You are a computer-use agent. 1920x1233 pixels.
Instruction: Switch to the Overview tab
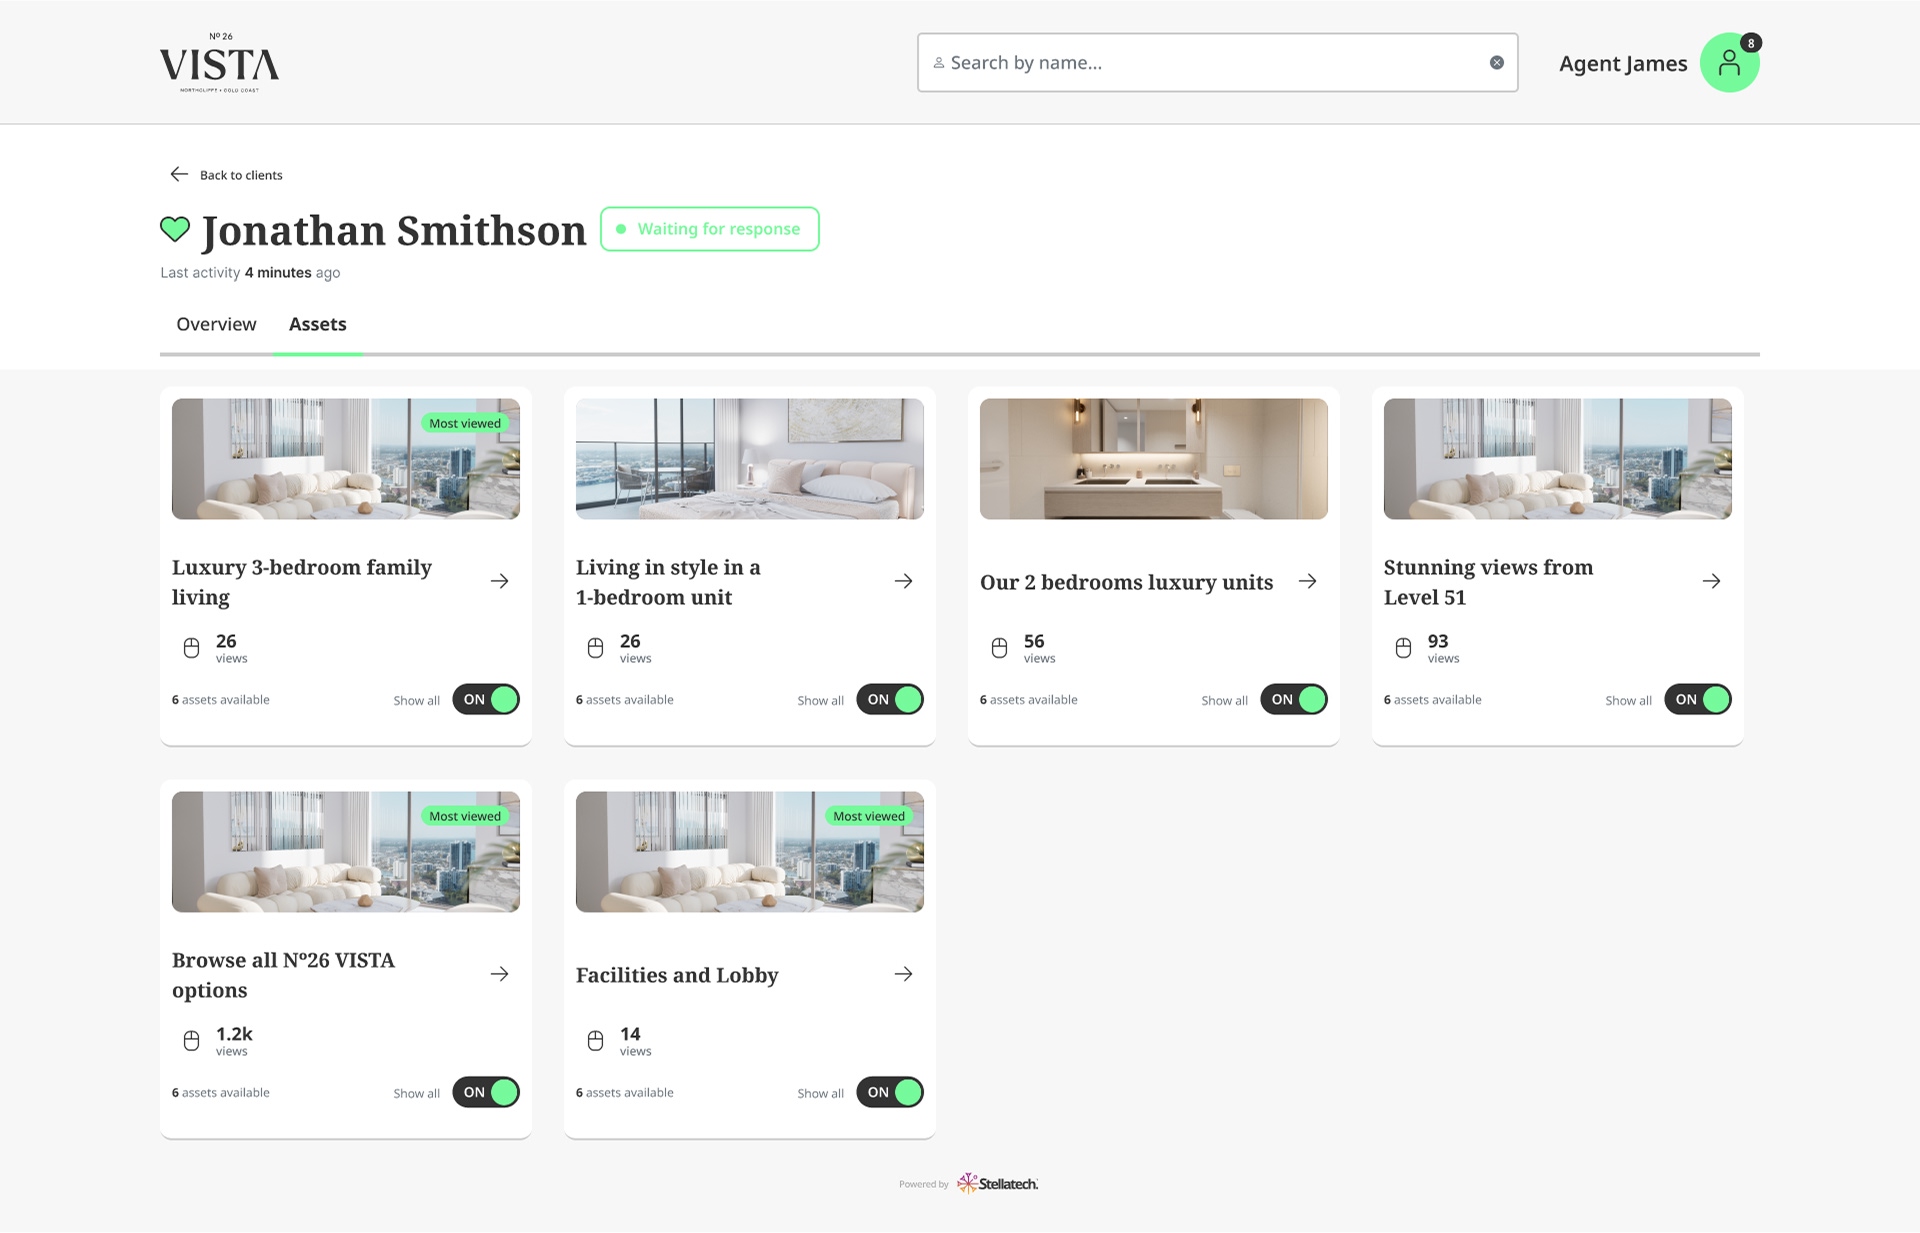click(x=216, y=324)
